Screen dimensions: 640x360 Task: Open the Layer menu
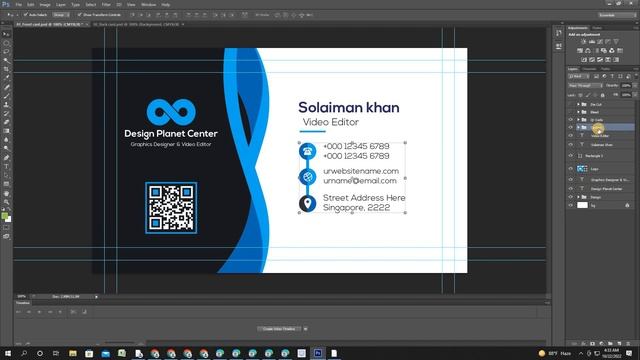tap(61, 4)
